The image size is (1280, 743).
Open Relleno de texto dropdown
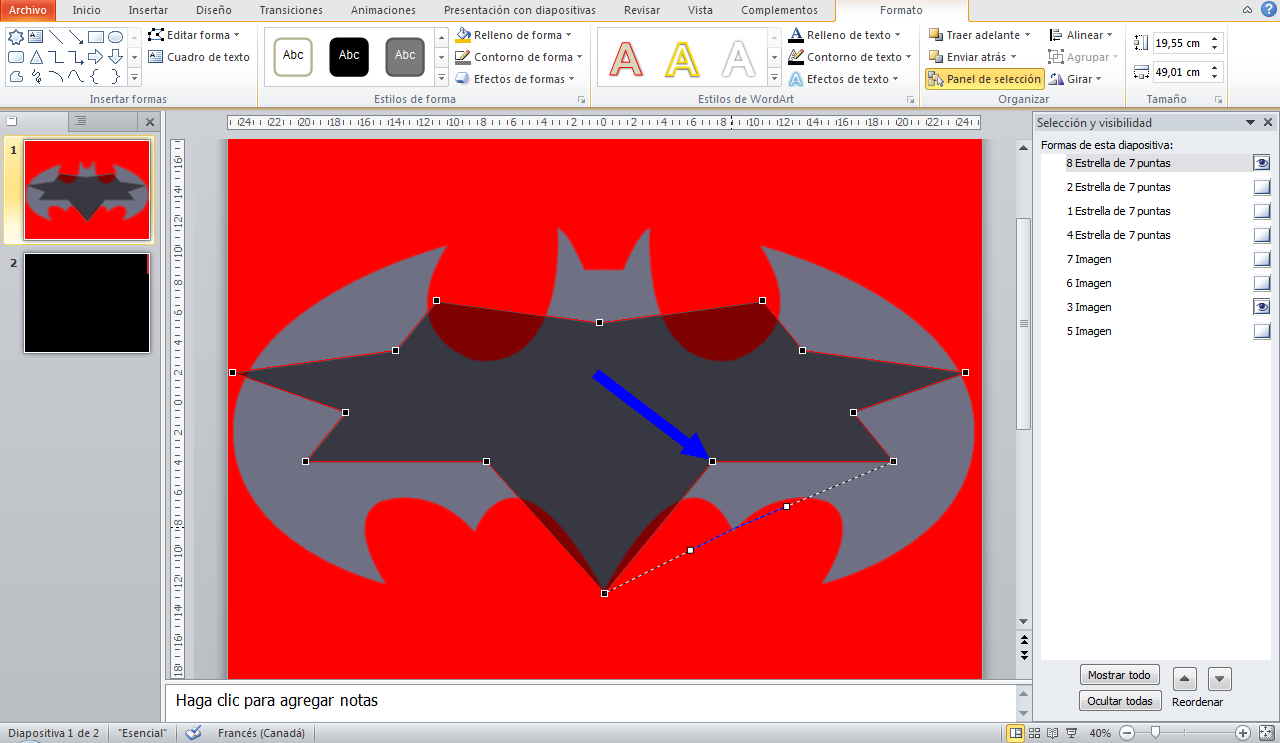845,35
